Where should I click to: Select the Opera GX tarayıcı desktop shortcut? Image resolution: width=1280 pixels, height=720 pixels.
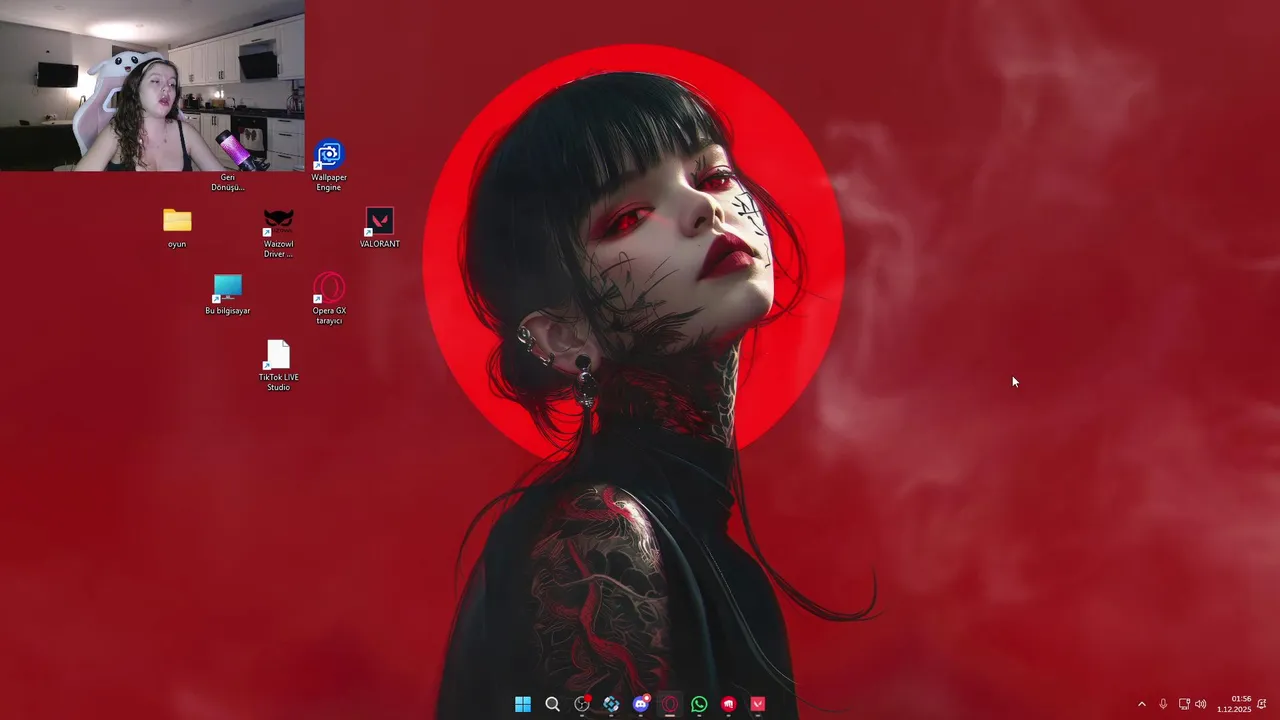(329, 299)
